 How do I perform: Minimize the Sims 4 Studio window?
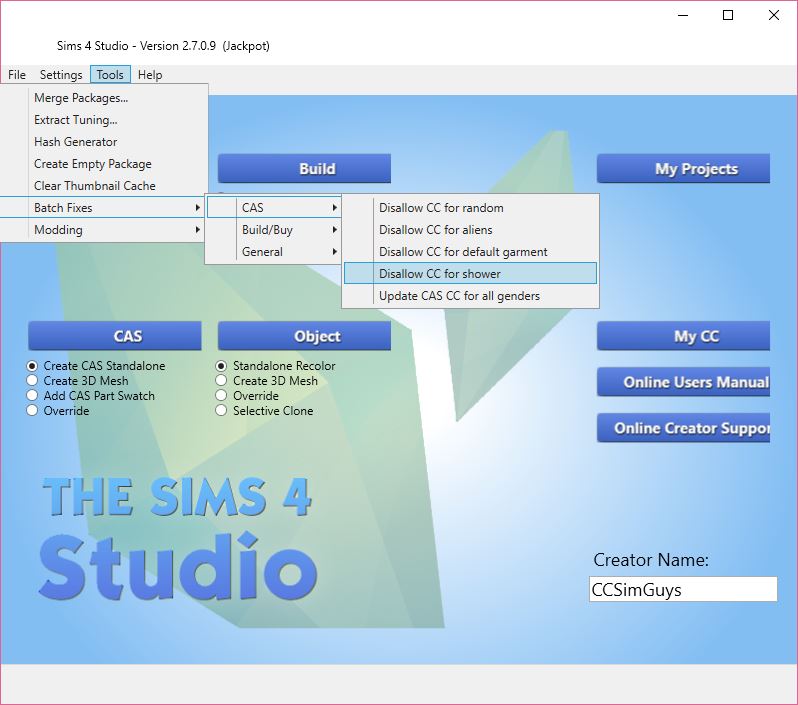pyautogui.click(x=683, y=15)
